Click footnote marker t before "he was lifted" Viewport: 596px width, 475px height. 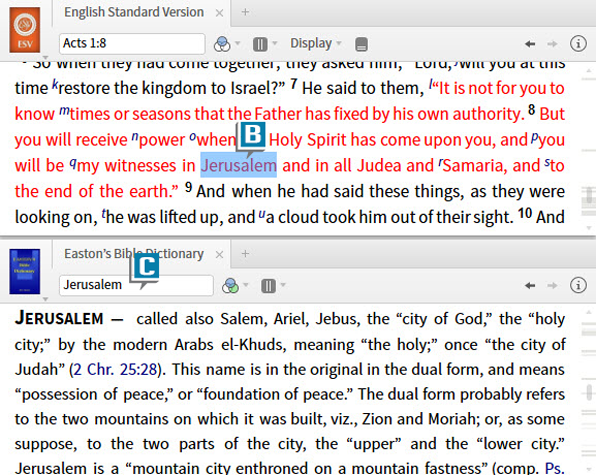[x=103, y=214]
